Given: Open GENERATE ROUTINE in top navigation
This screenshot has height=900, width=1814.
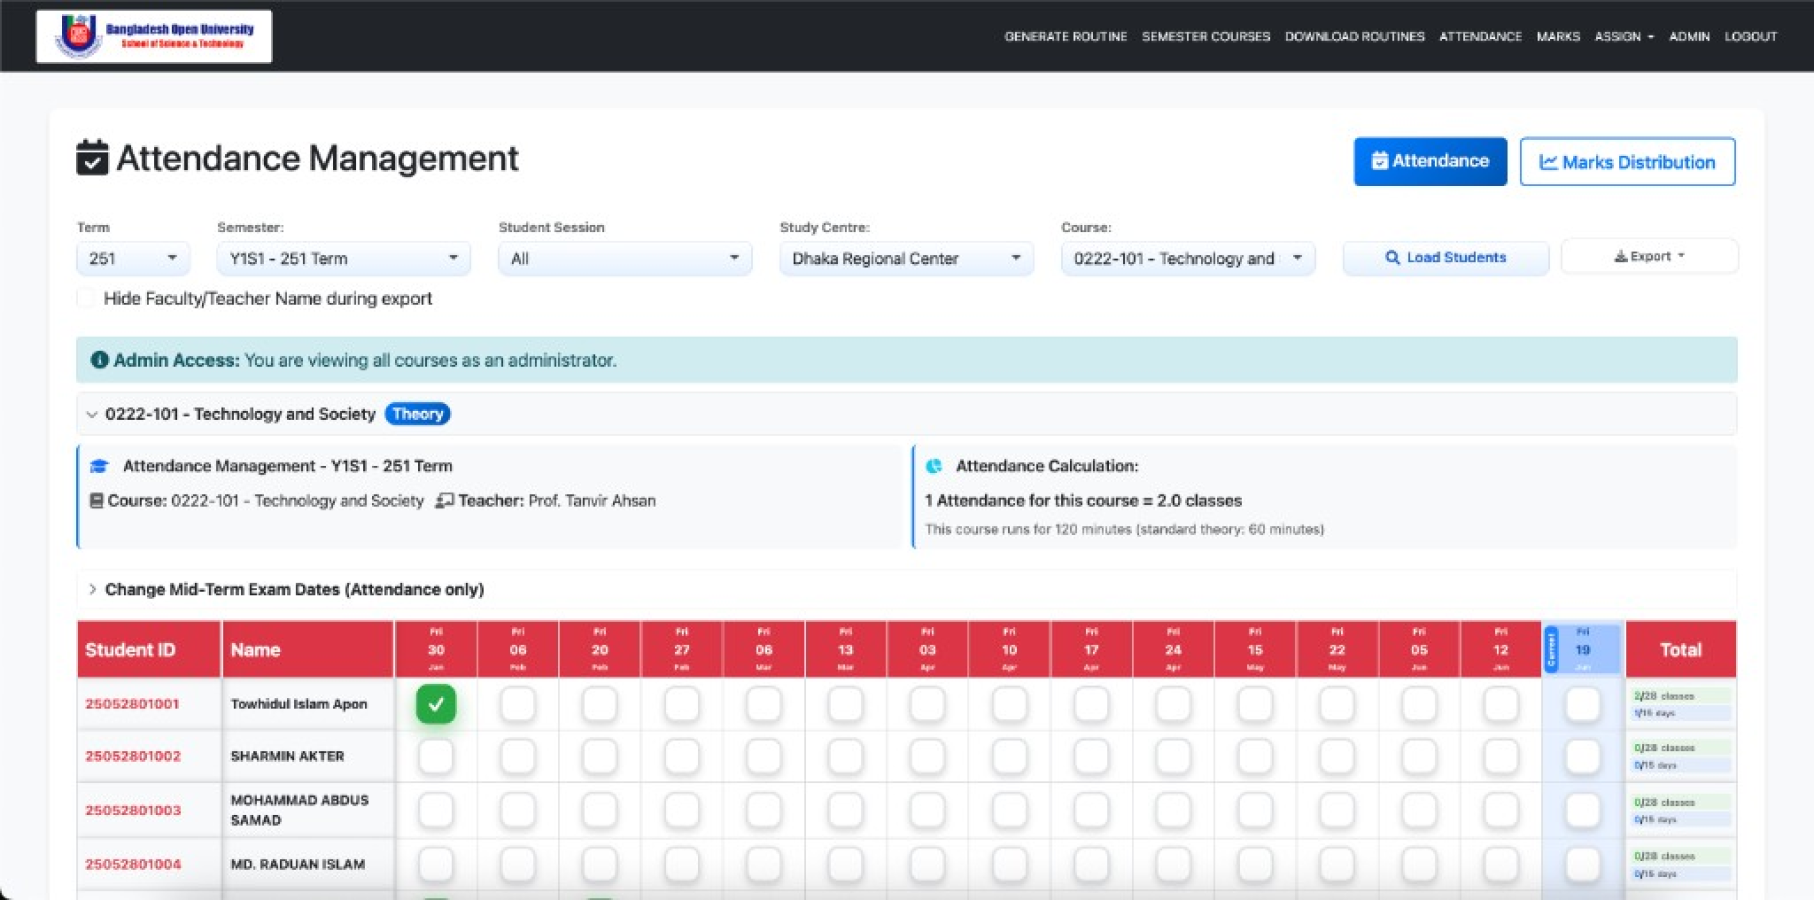Looking at the screenshot, I should tap(1065, 36).
